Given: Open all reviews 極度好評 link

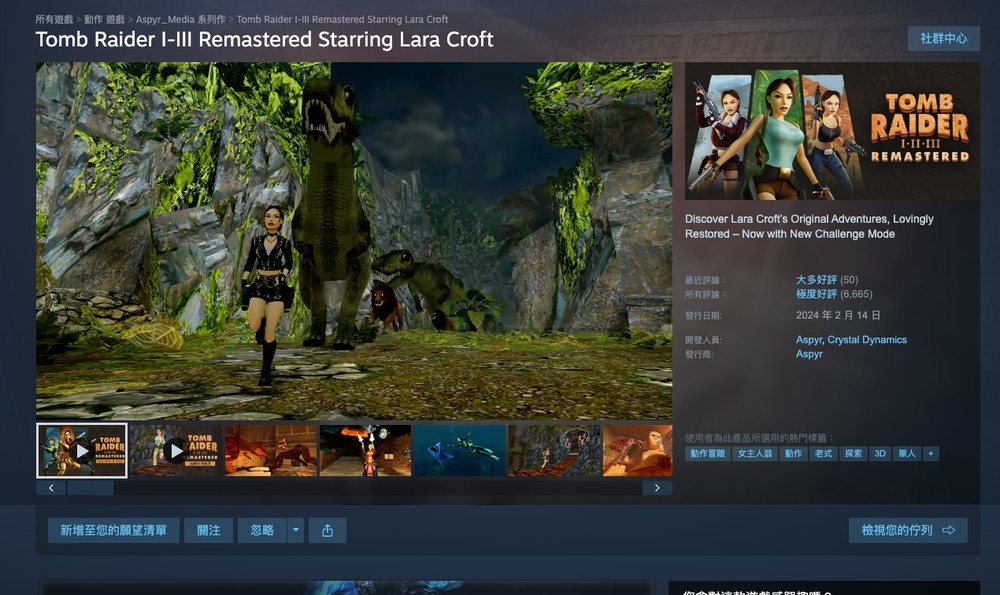Looking at the screenshot, I should 816,293.
